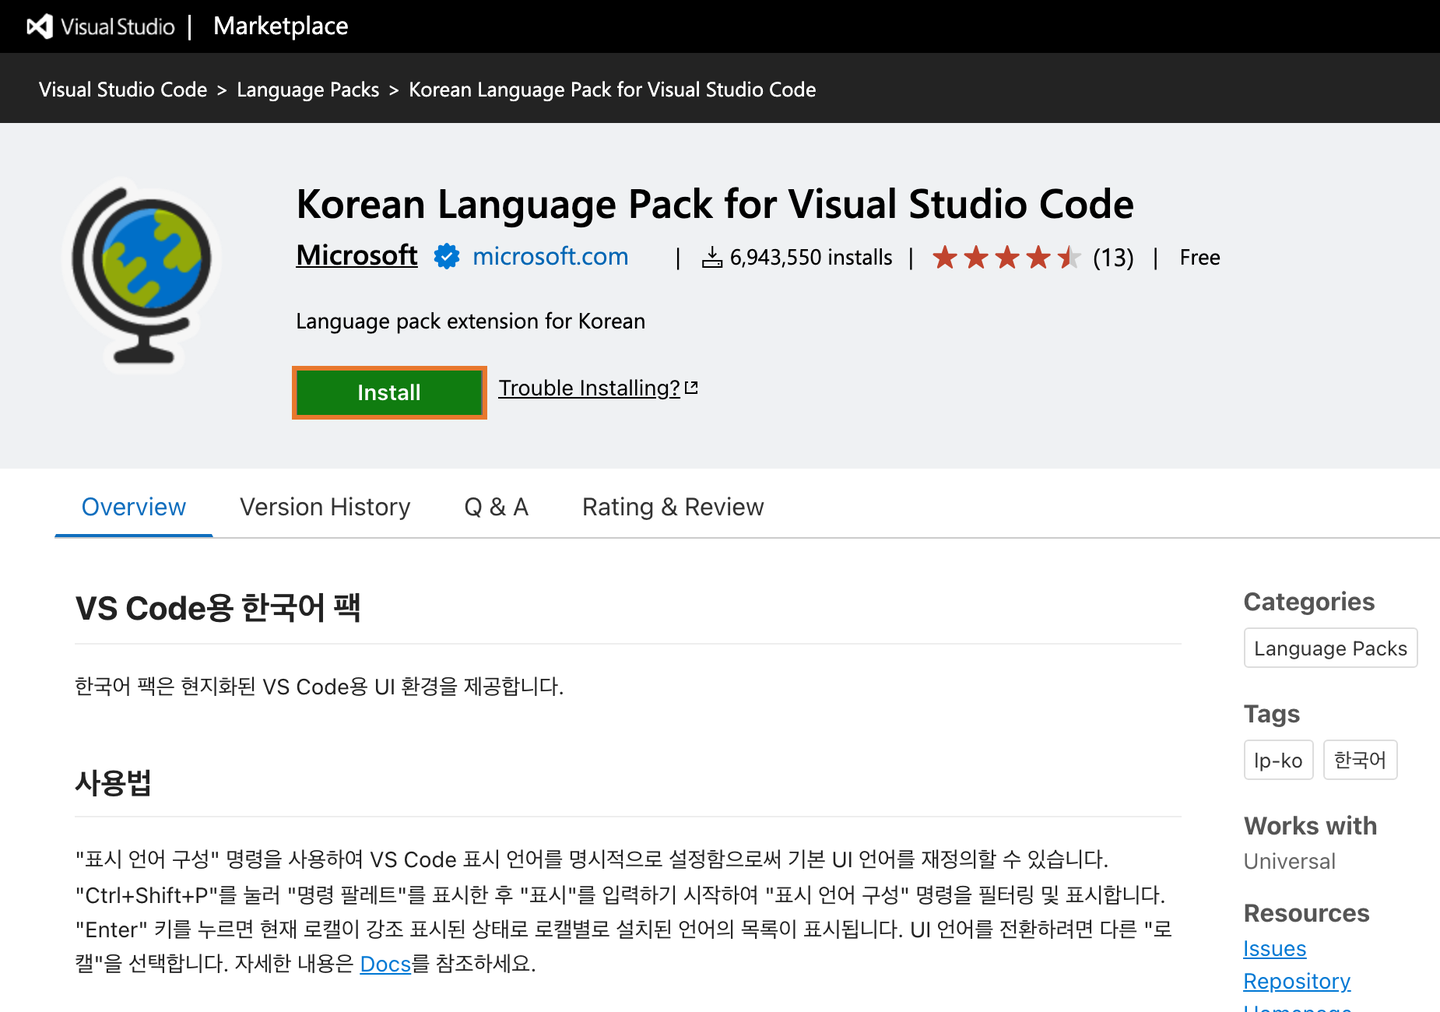This screenshot has height=1012, width=1440.
Task: Open the Trouble Installing? link
Action: pos(589,388)
